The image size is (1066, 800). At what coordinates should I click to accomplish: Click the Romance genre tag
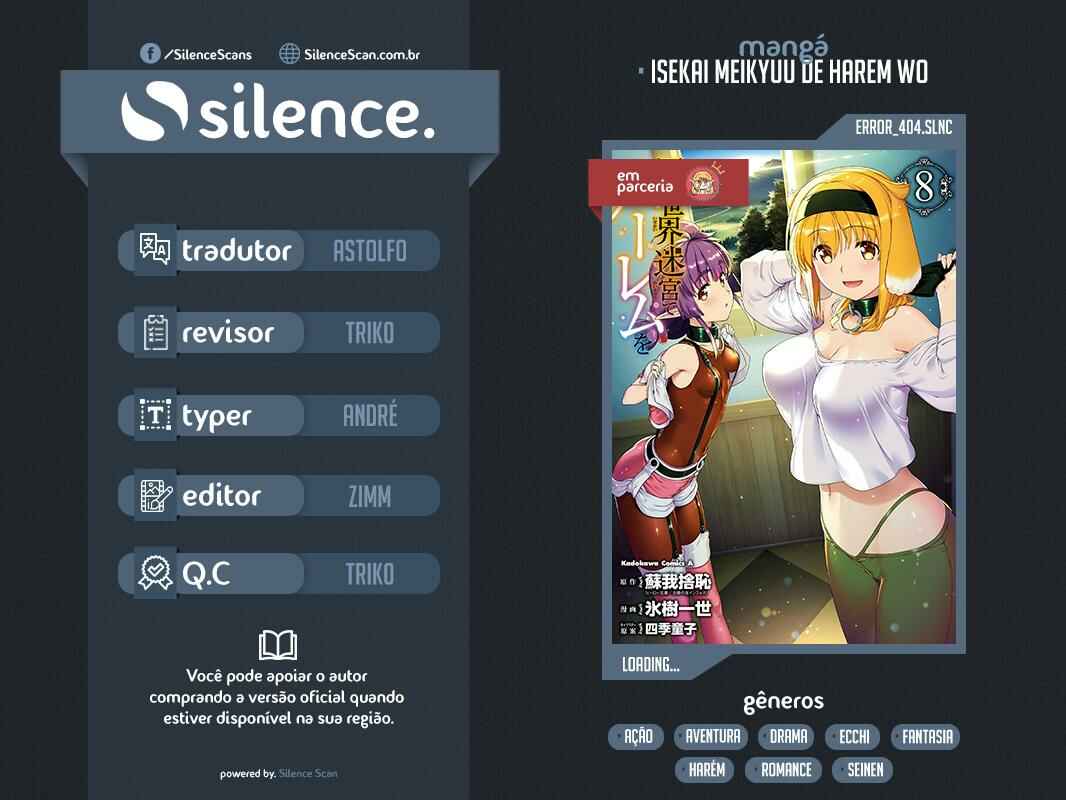click(x=785, y=770)
